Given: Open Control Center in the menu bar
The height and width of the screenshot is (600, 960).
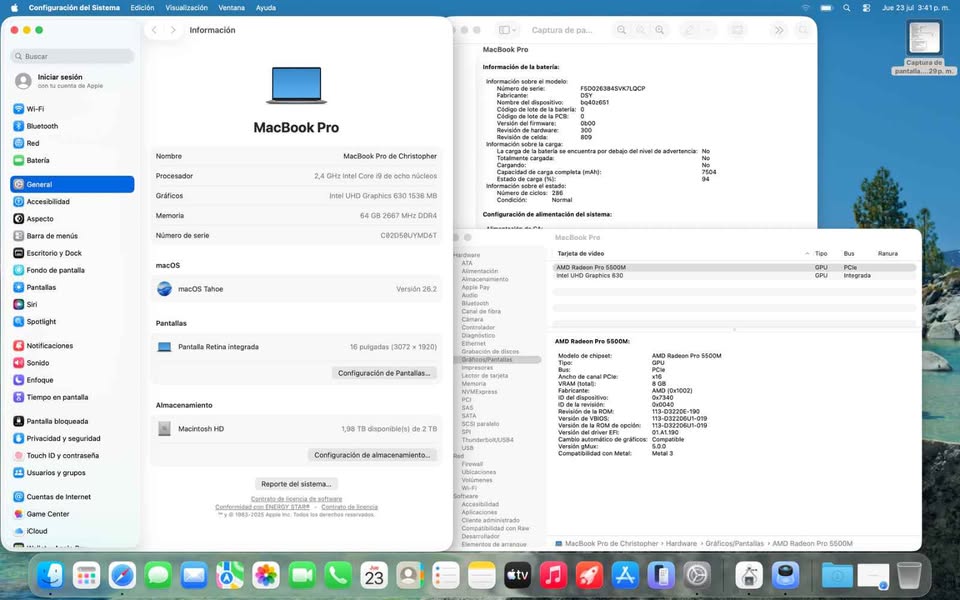Looking at the screenshot, I should point(866,8).
